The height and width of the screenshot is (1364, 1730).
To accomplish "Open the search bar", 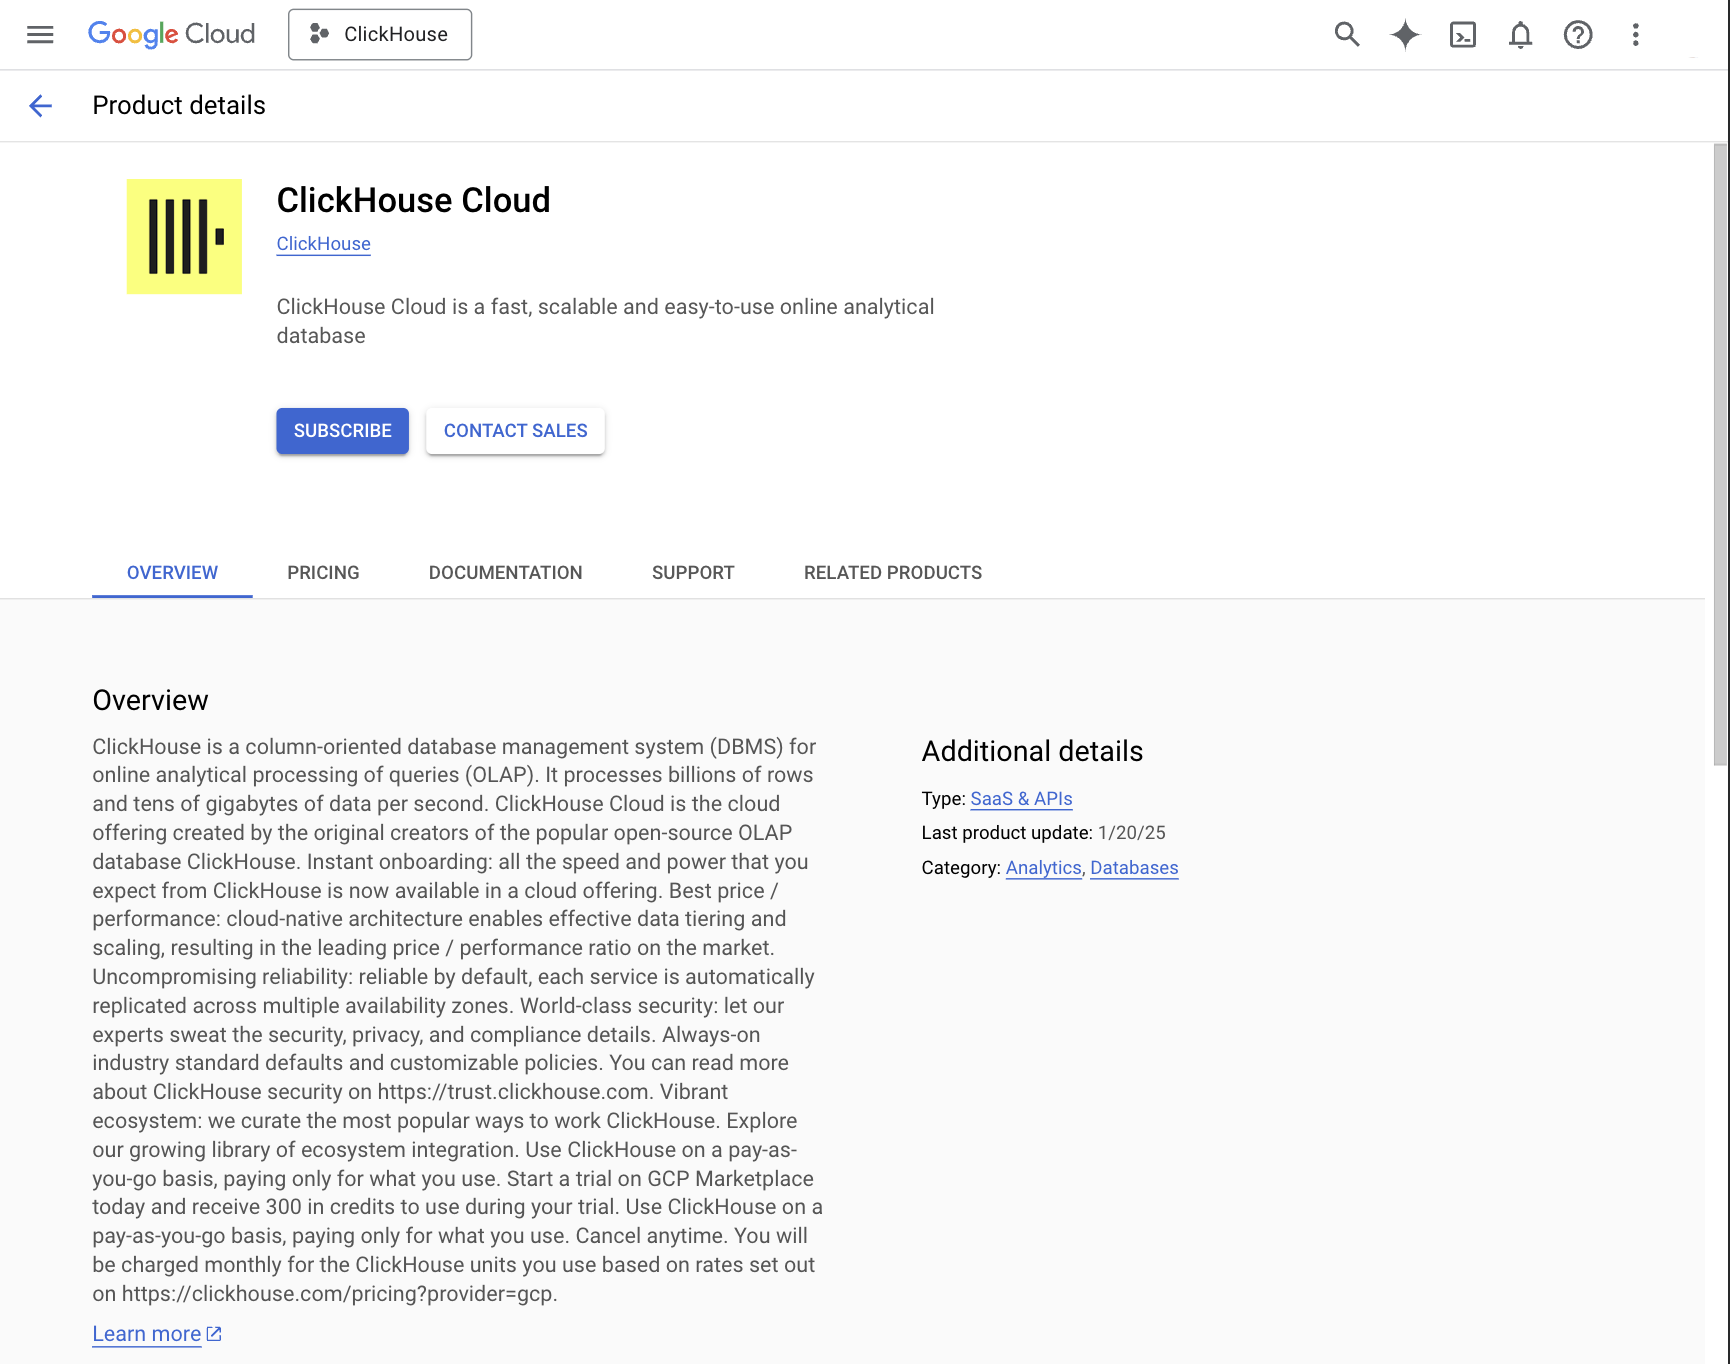I will coord(1346,34).
